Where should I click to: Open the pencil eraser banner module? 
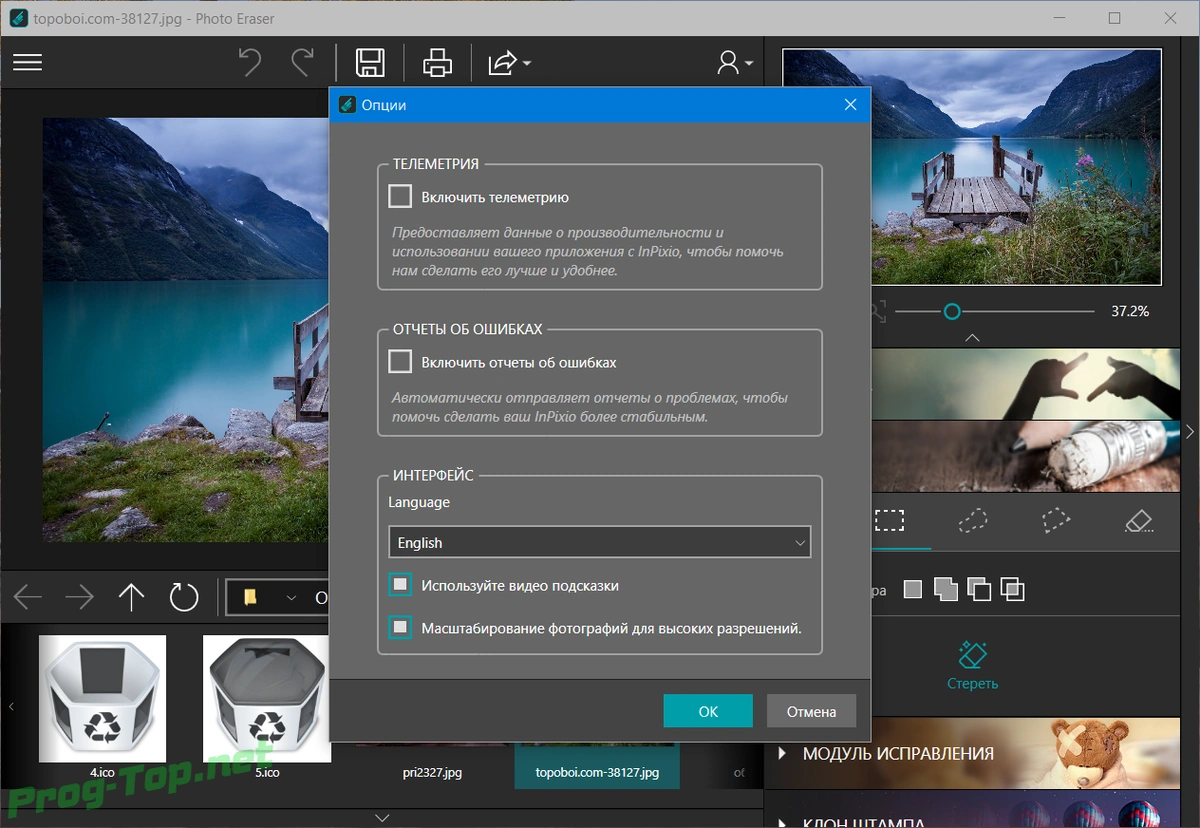pos(1025,456)
